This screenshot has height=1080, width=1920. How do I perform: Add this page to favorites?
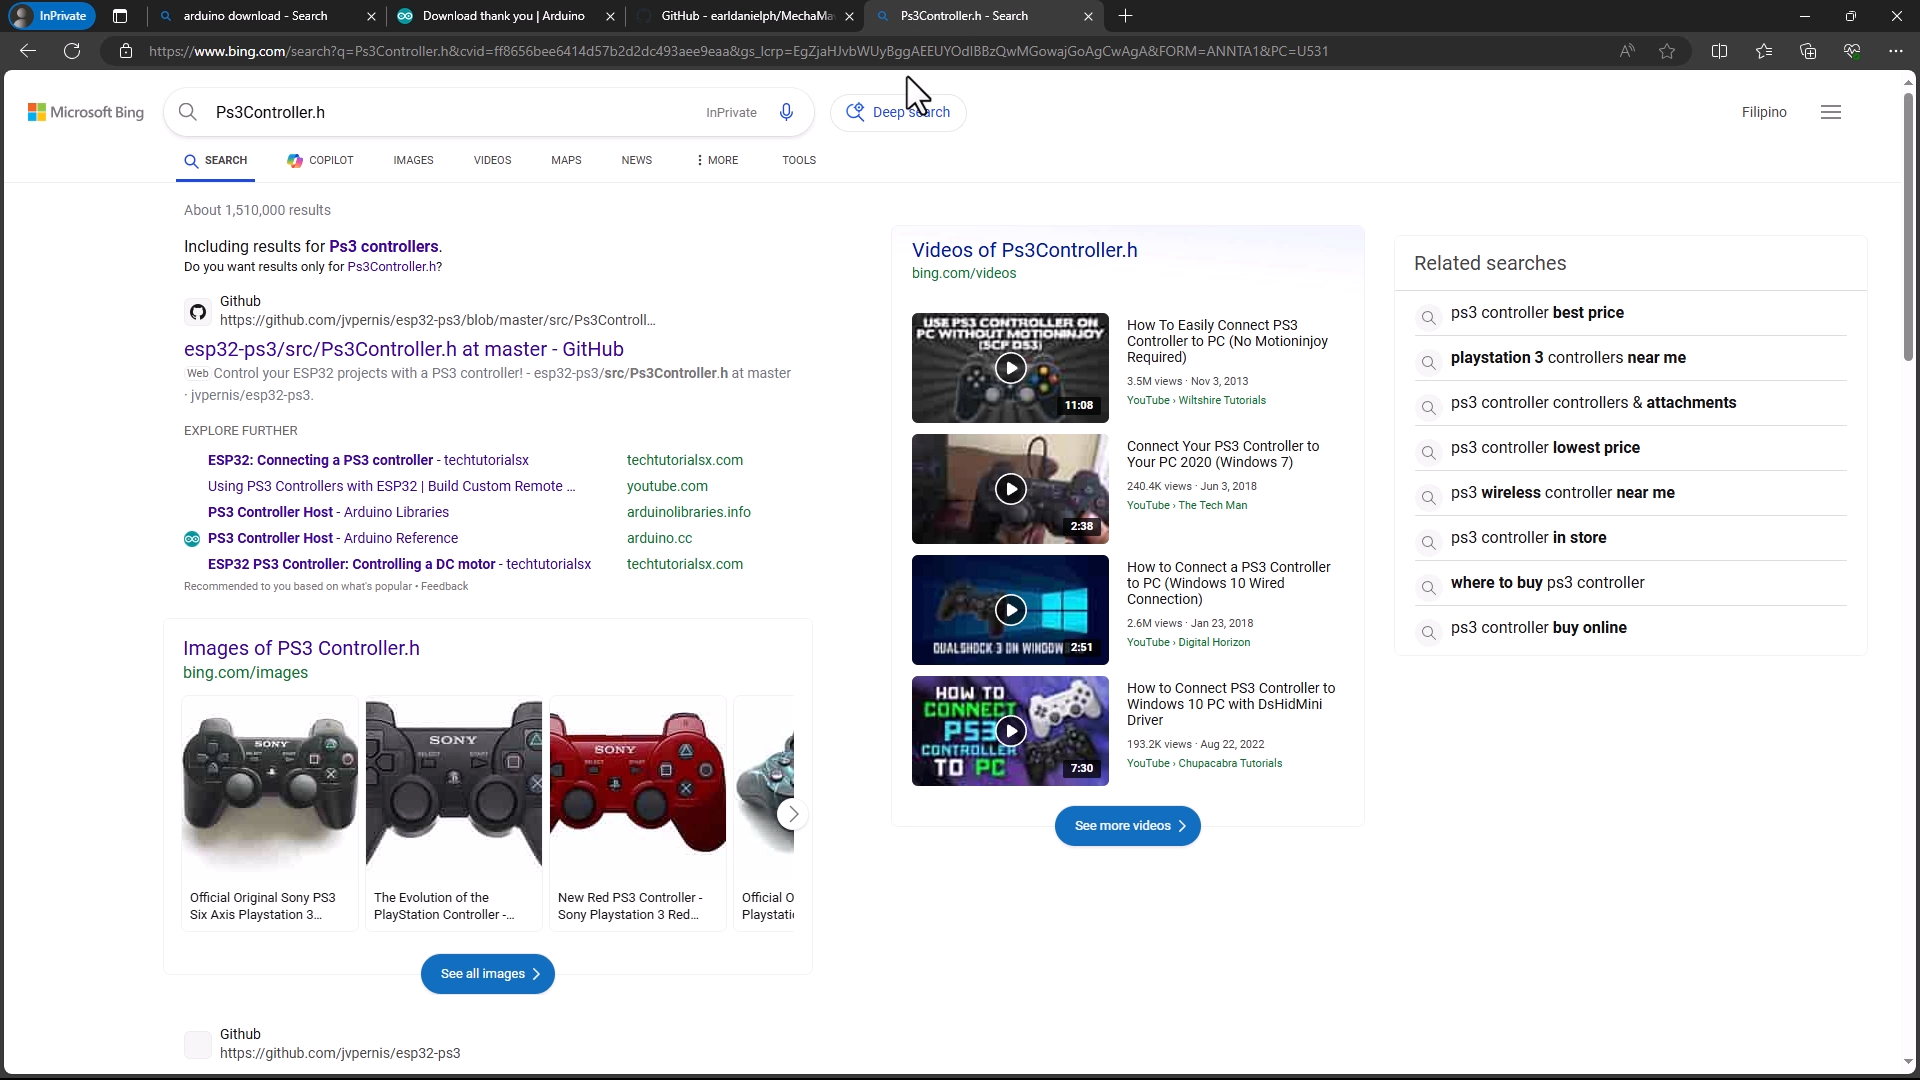pos(1667,51)
